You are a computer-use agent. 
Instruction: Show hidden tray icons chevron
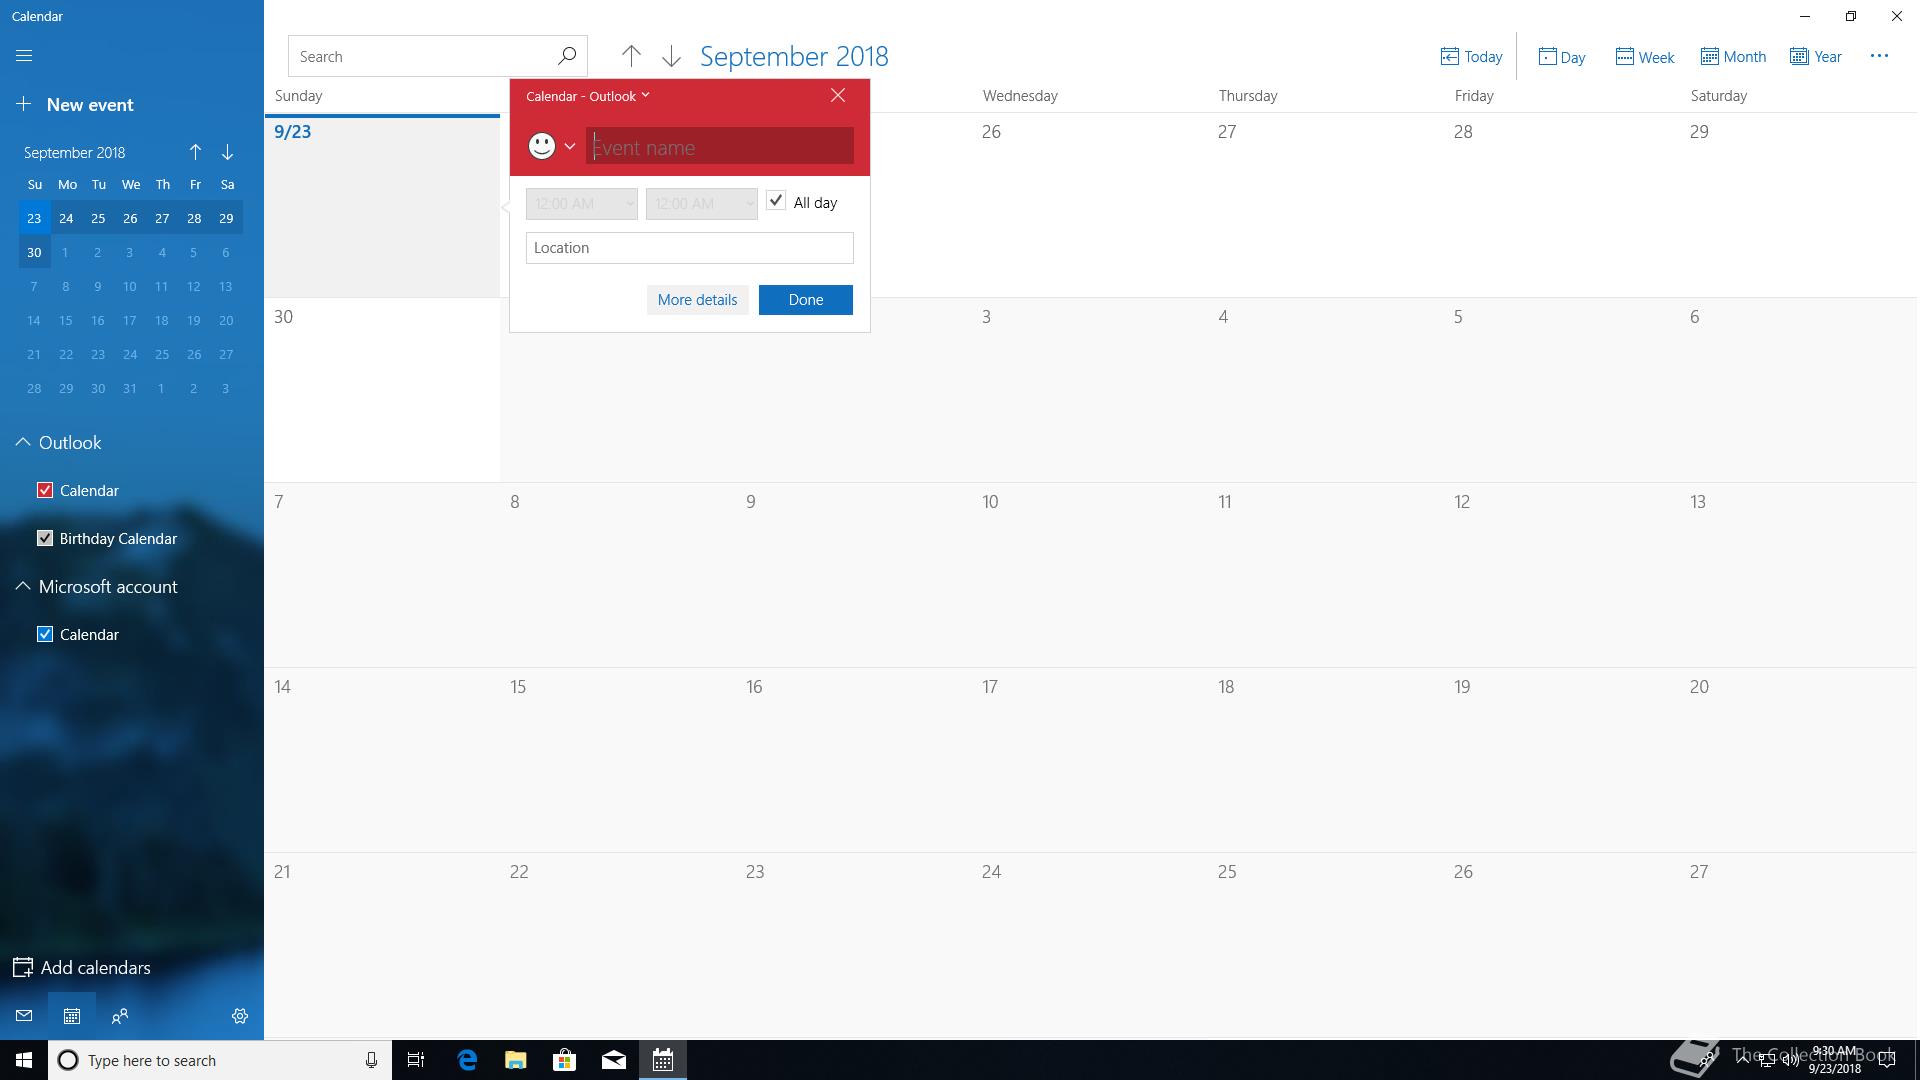(1743, 1060)
